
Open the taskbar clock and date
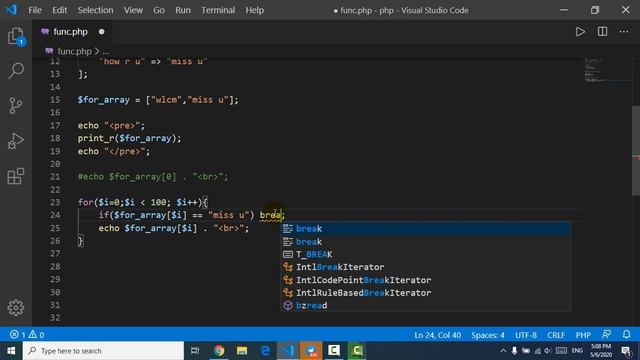[x=601, y=351]
